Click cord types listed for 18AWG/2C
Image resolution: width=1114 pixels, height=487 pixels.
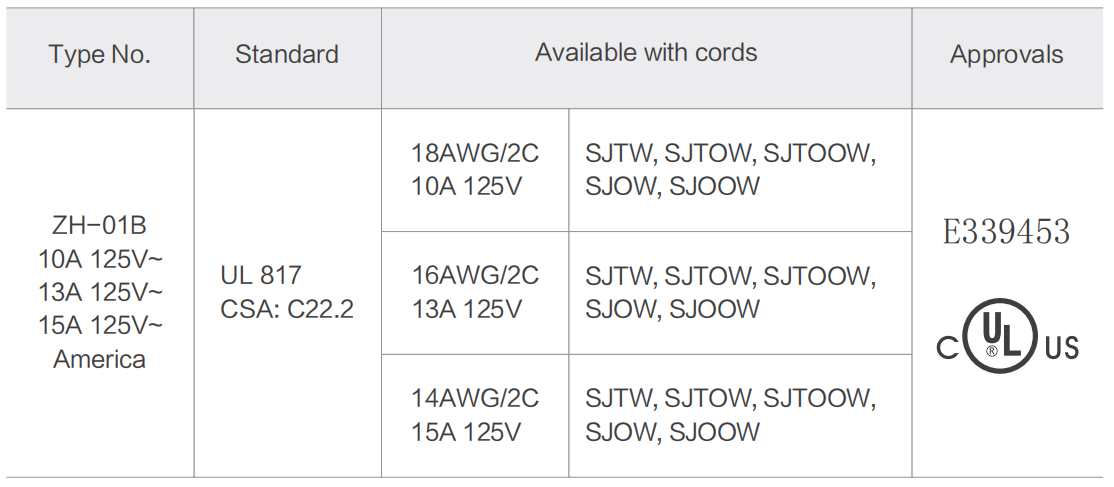coord(731,170)
